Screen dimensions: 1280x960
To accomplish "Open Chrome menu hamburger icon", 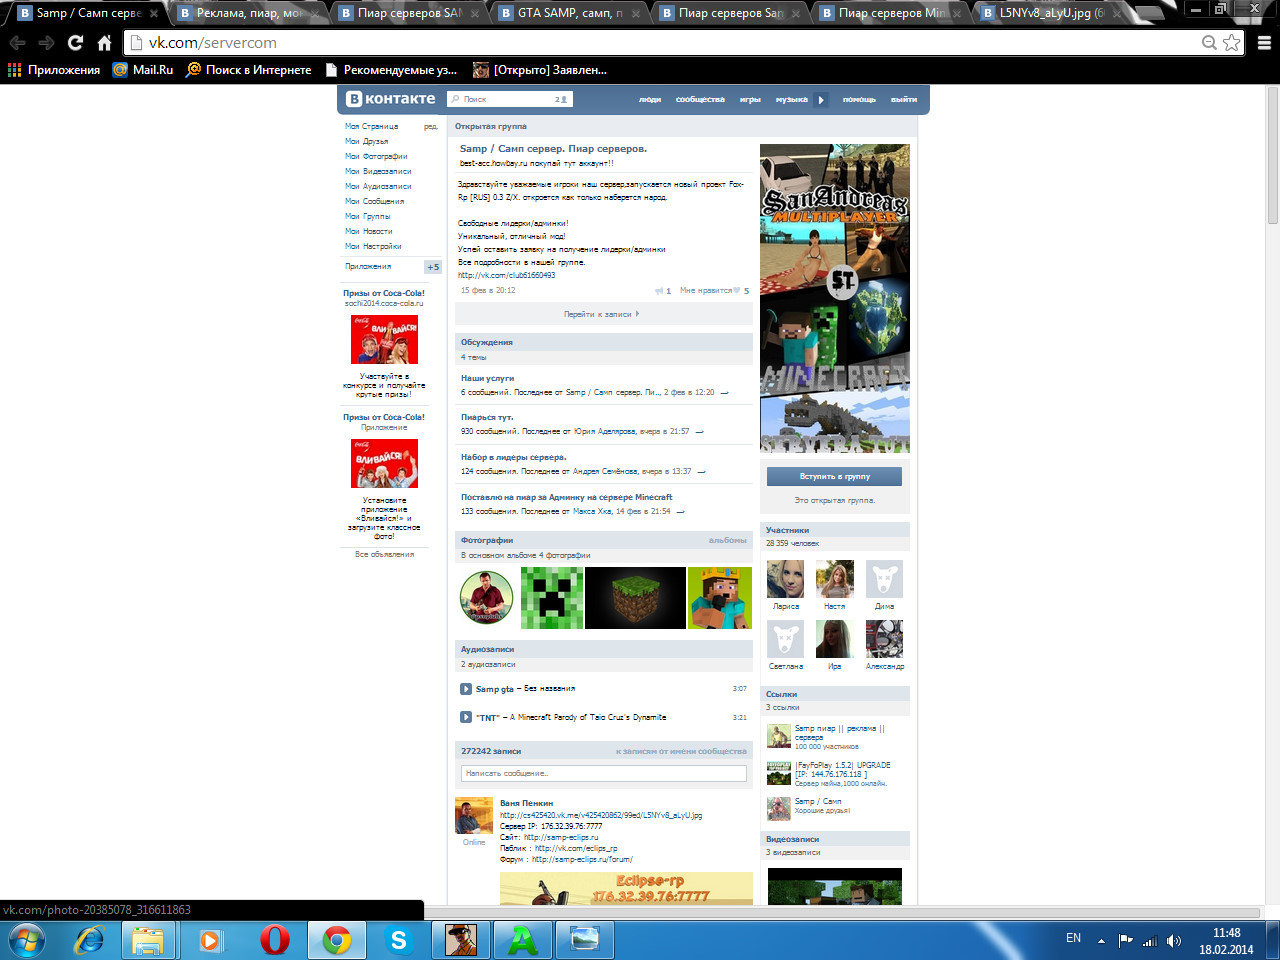I will tap(1264, 43).
